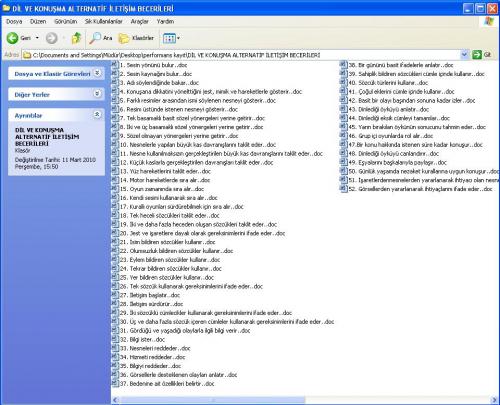This screenshot has width=500, height=405.
Task: Expand the Diğer Yerler panel chevron
Action: click(x=97, y=94)
